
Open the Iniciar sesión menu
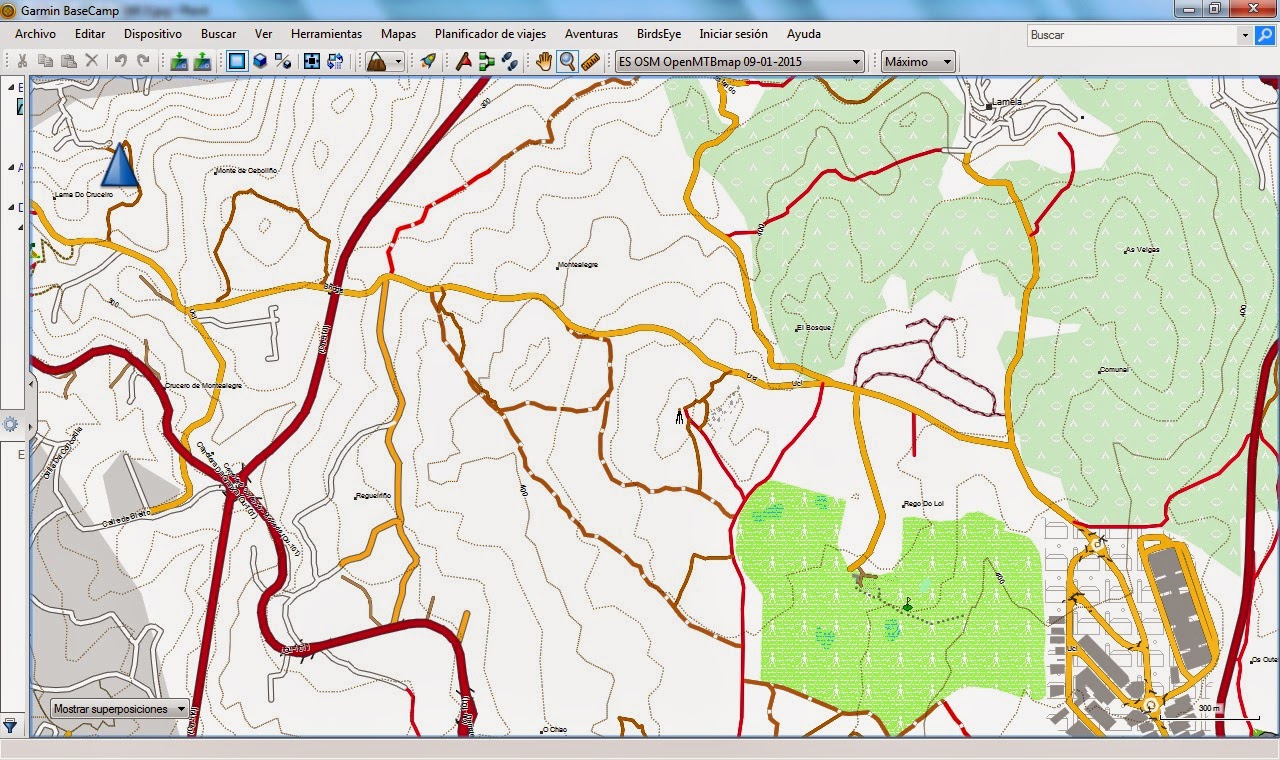pyautogui.click(x=733, y=34)
